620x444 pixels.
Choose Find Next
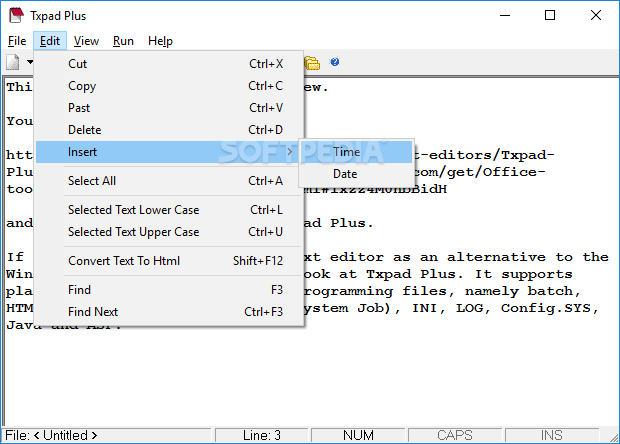click(169, 312)
